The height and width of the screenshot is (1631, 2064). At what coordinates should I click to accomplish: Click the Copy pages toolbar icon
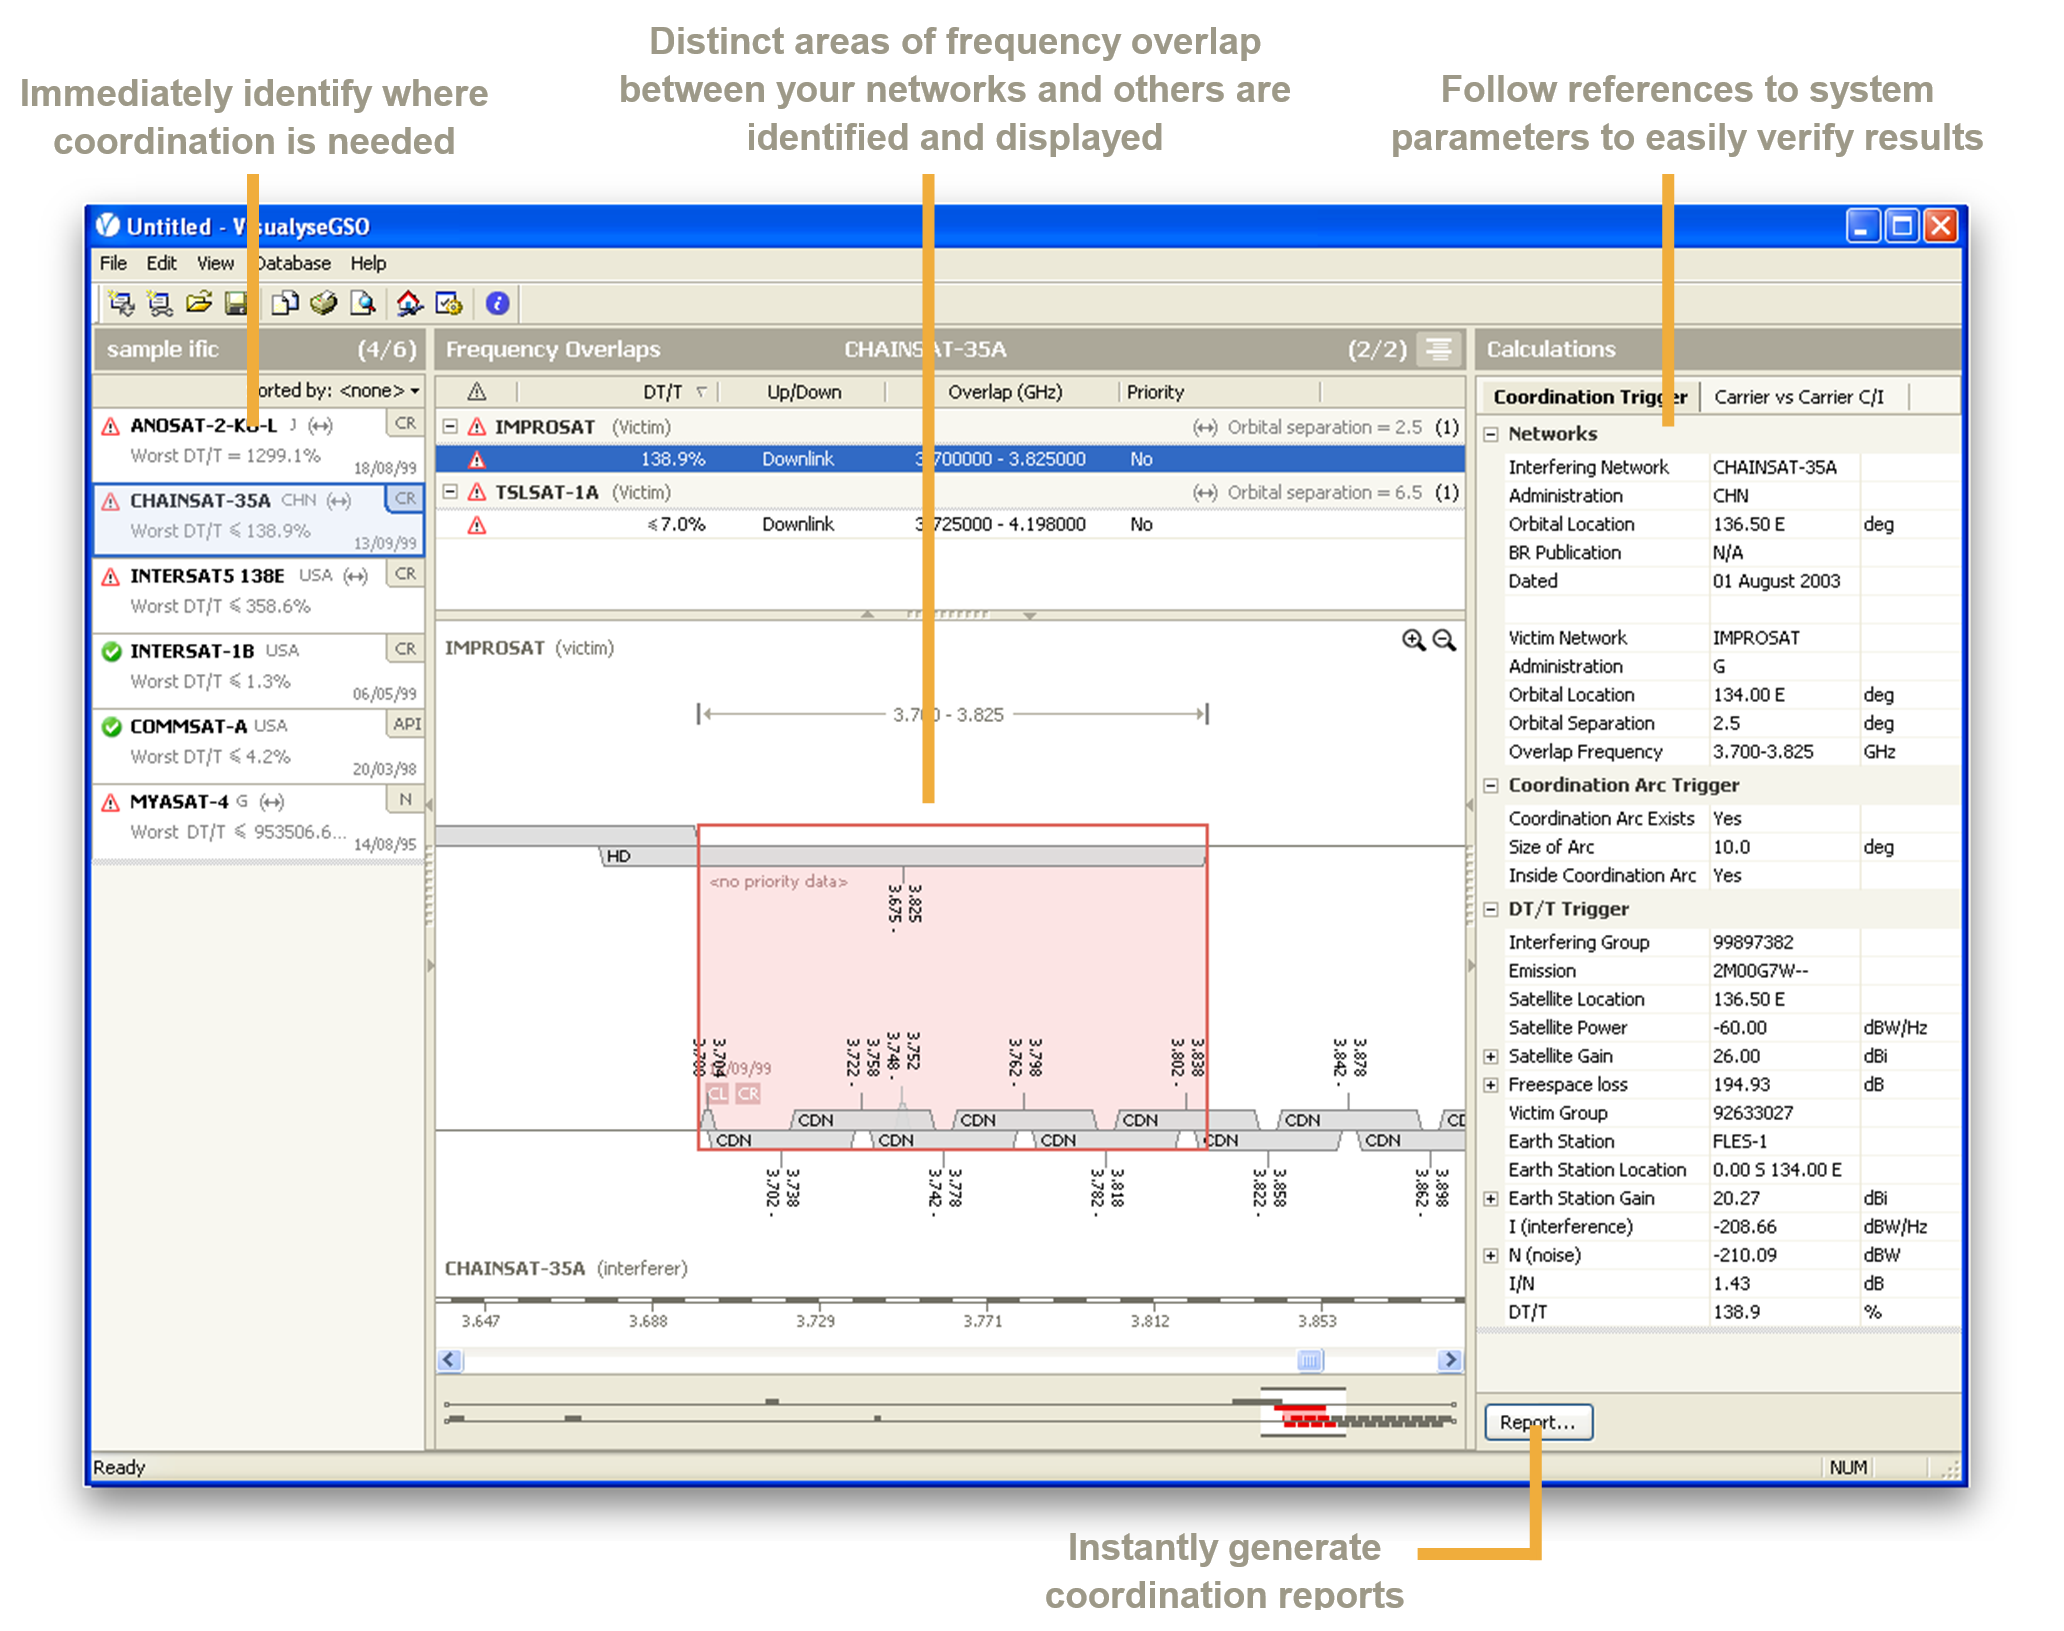285,303
